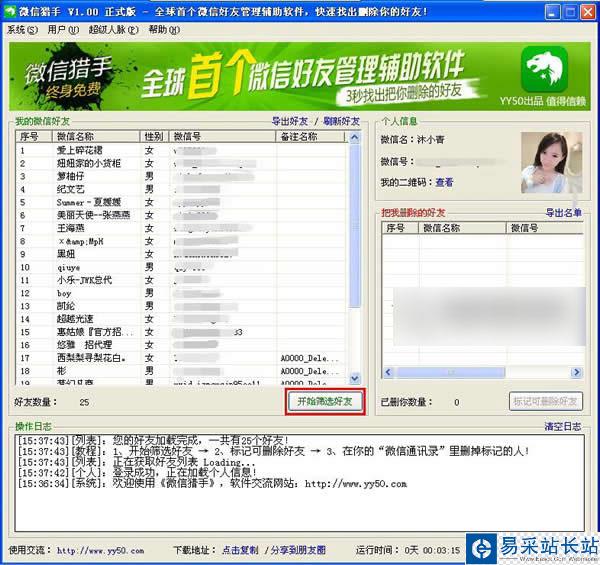600x565 pixels.
Task: Click 查看 to view my QR code
Action: pos(444,182)
